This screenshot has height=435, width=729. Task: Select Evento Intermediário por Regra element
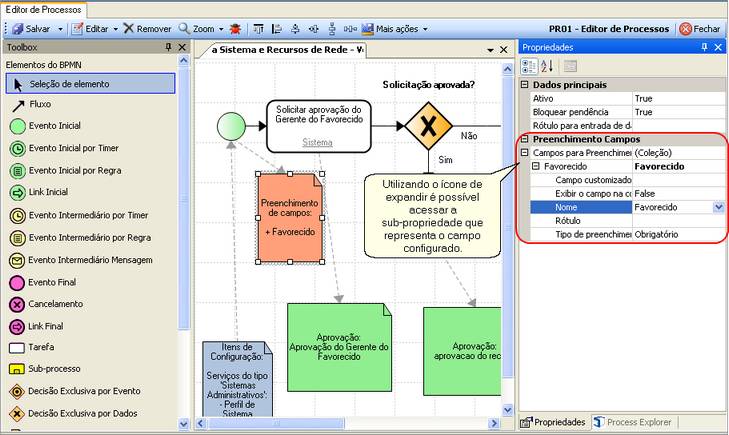(x=80, y=237)
